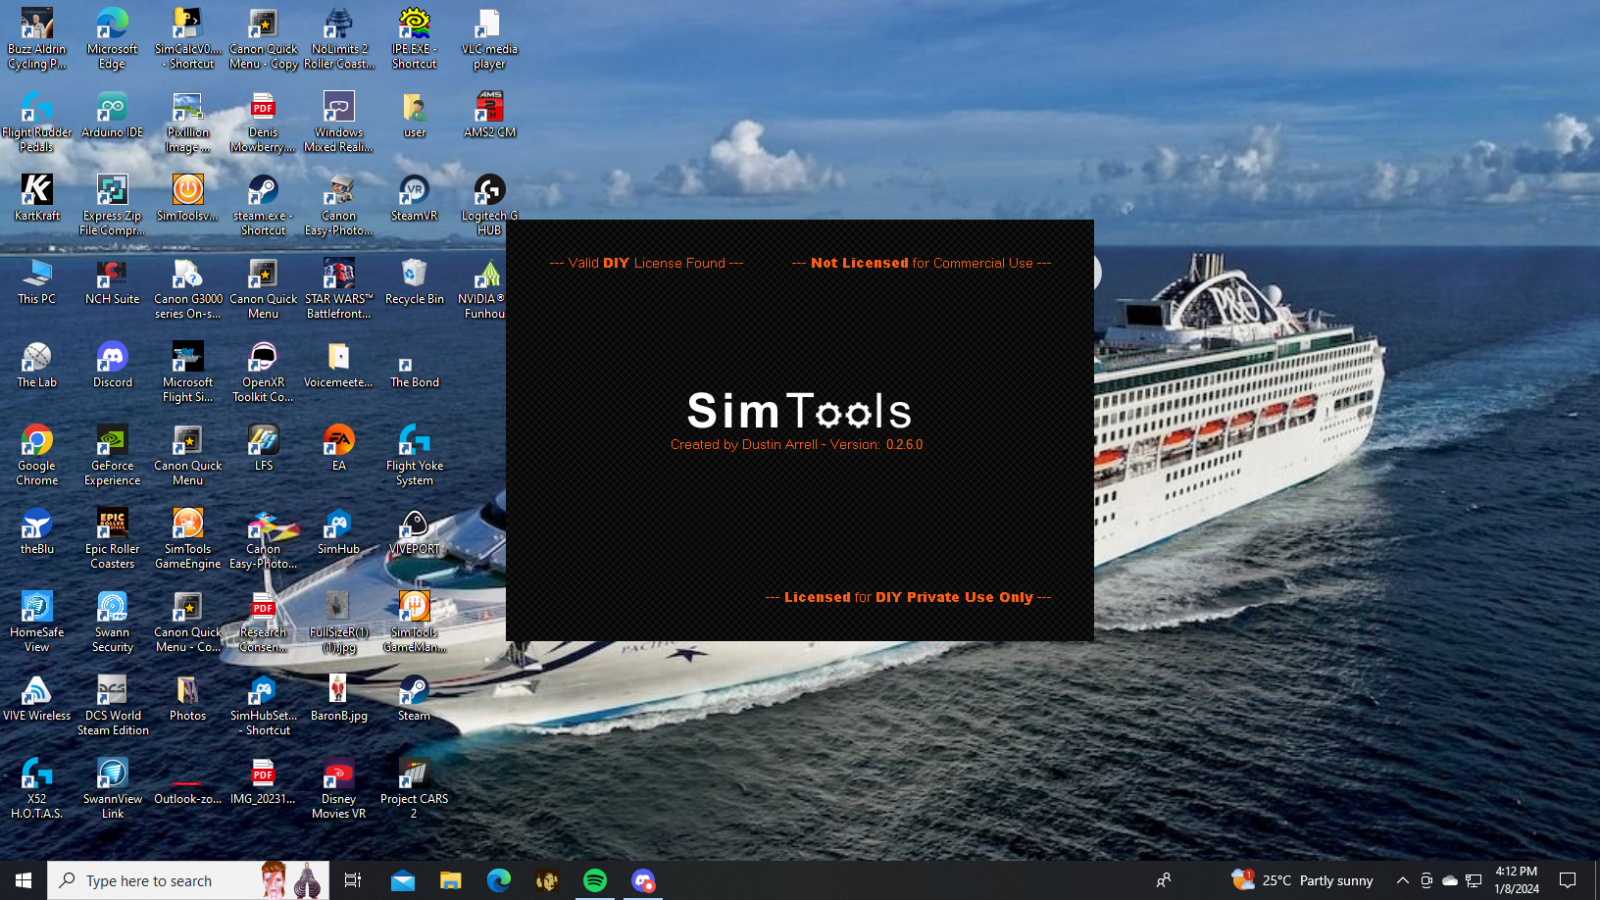Select the AMS2 CM desktop icon

[489, 114]
